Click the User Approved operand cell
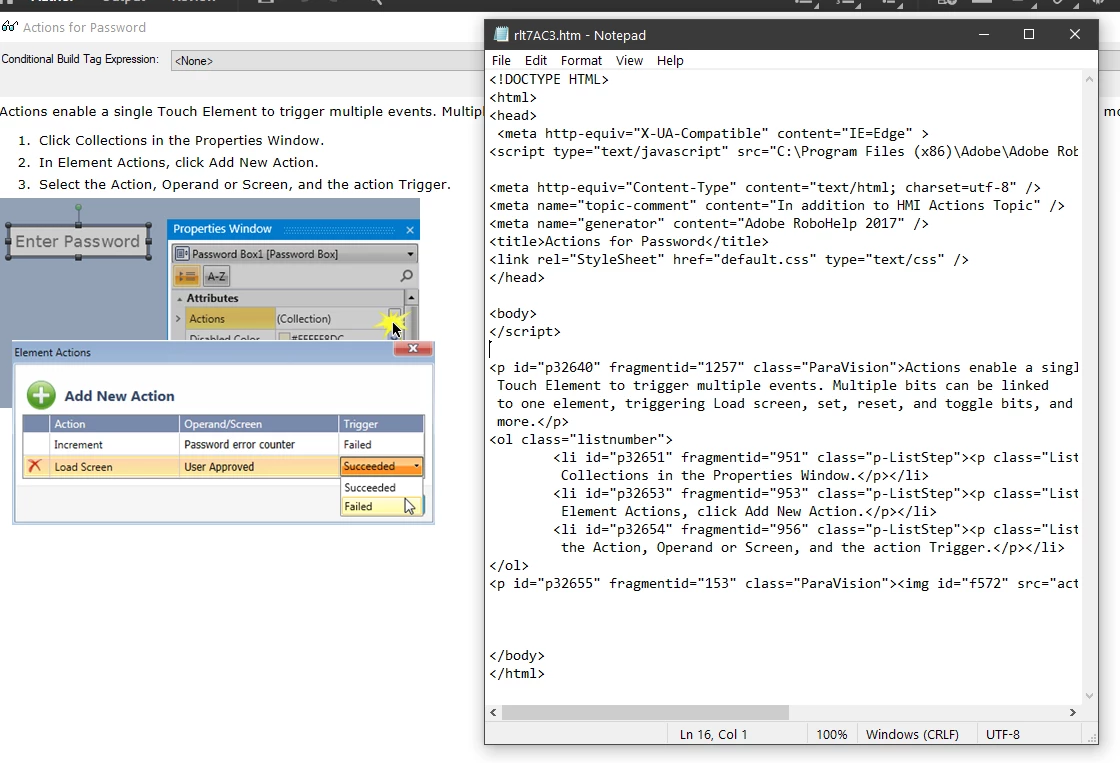 [259, 467]
